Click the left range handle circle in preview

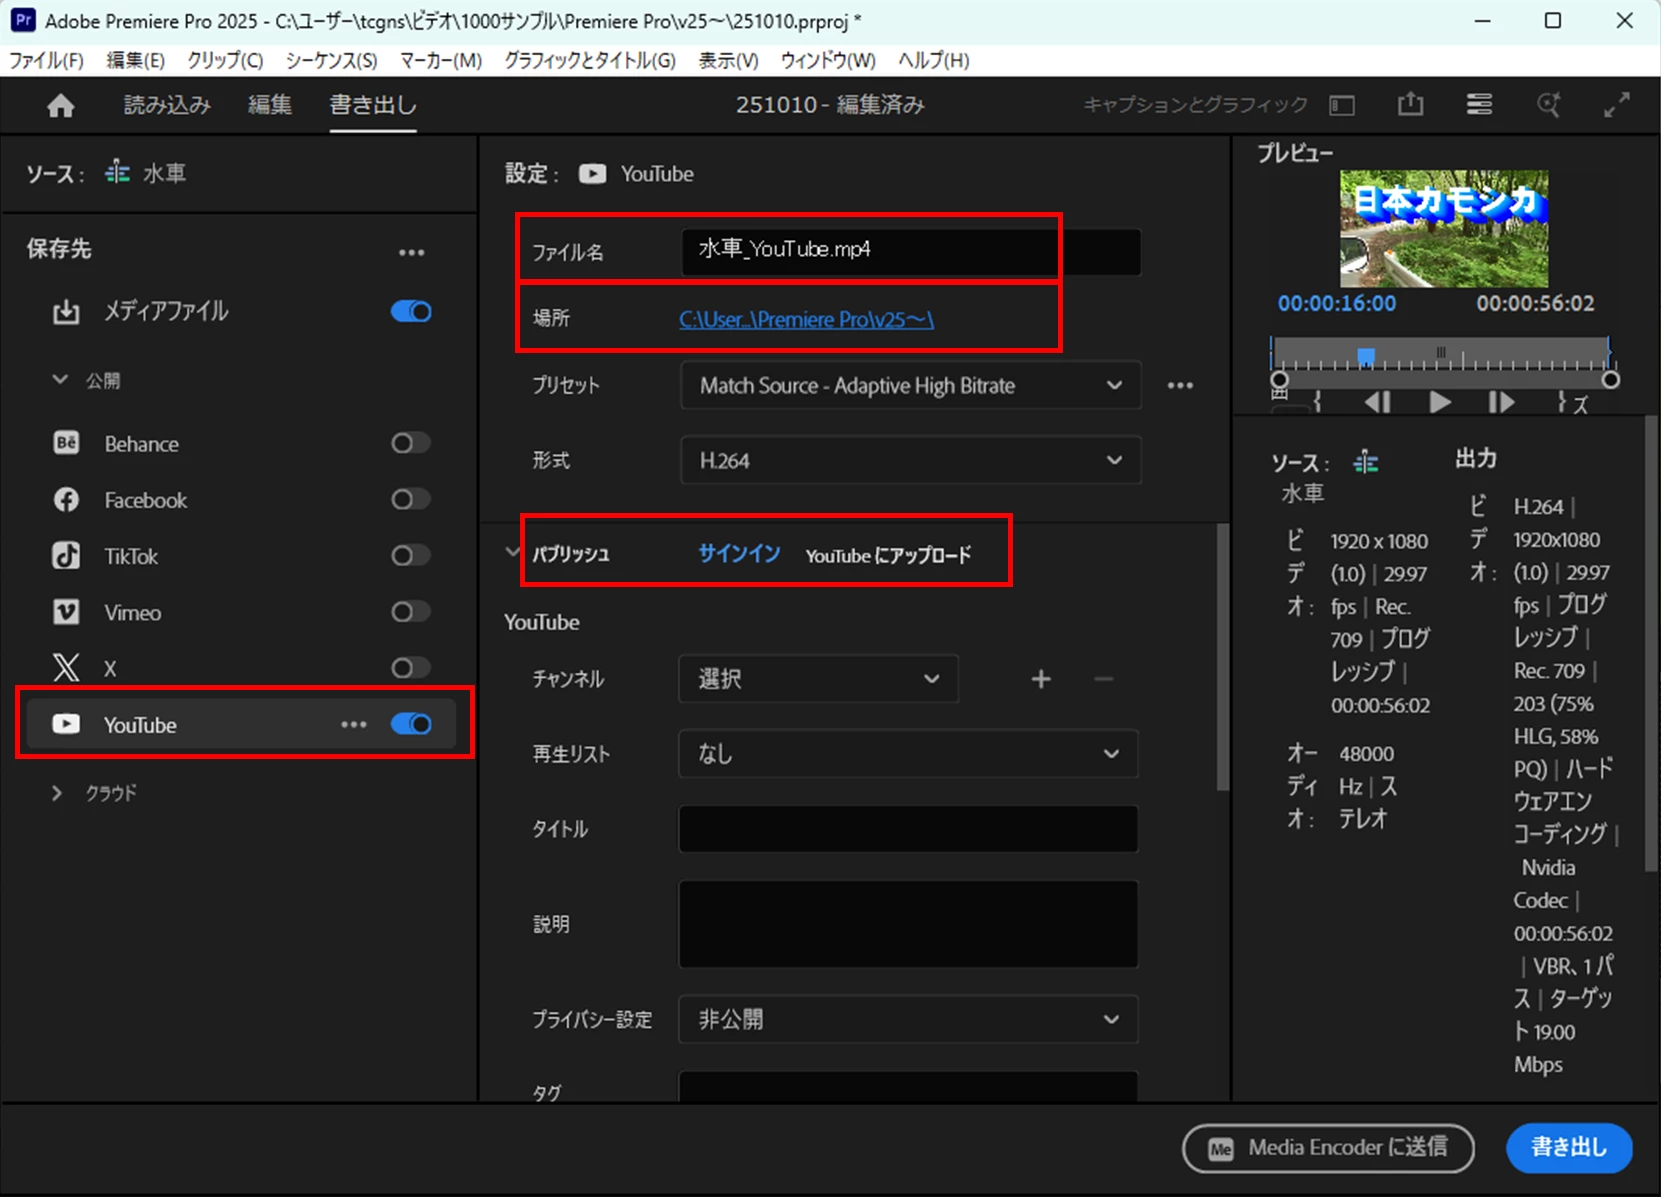point(1279,380)
